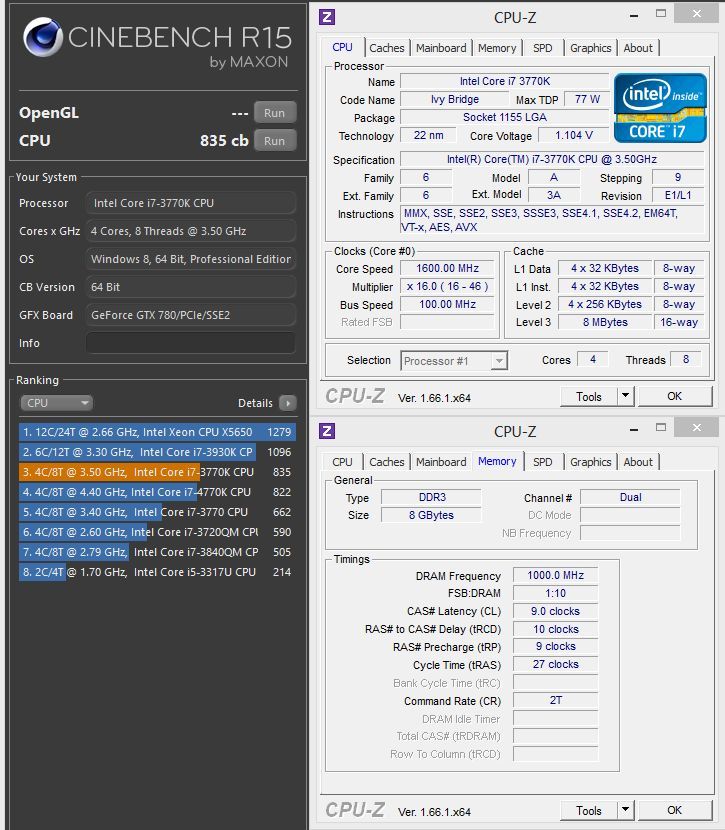Select highlighted ranking row i7-3770K CPU 835
Screen dimensions: 725x830
click(157, 472)
